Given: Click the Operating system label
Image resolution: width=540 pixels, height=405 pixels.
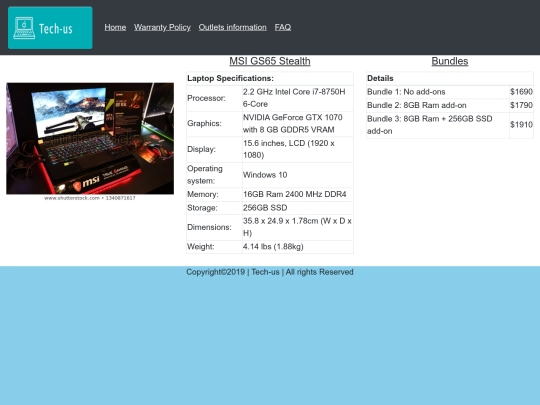Looking at the screenshot, I should (x=205, y=175).
